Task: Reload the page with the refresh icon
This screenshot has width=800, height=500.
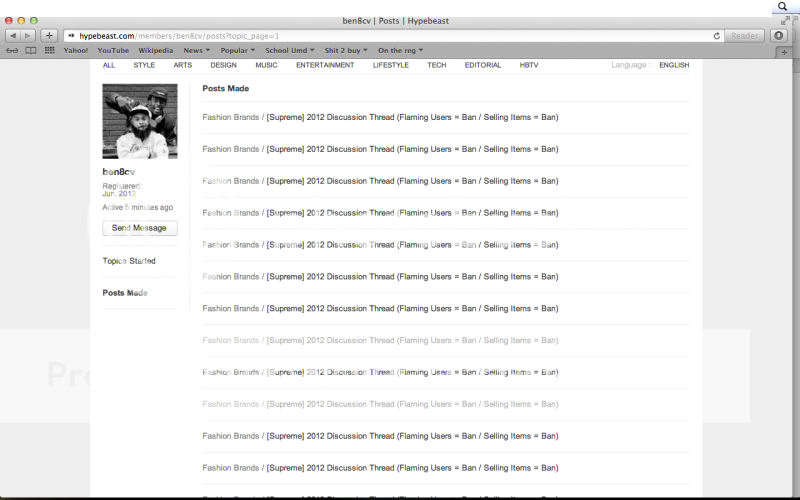Action: (716, 36)
